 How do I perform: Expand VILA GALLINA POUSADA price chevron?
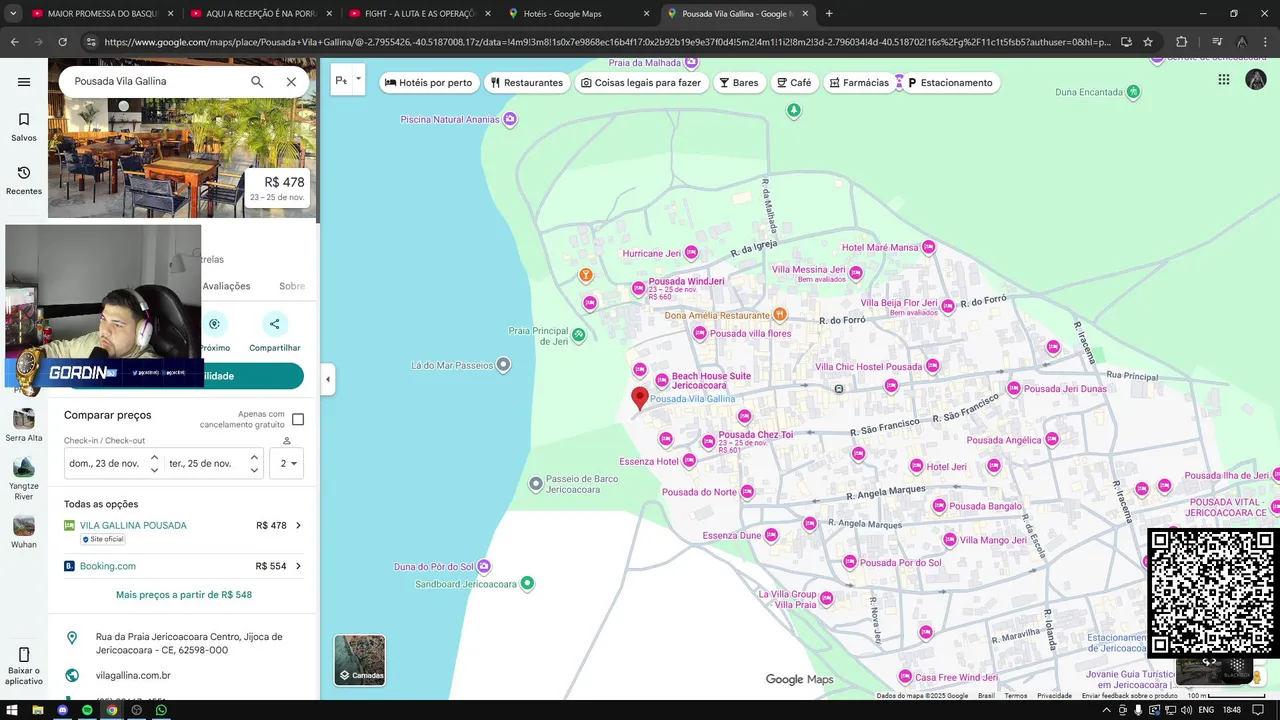click(x=298, y=525)
